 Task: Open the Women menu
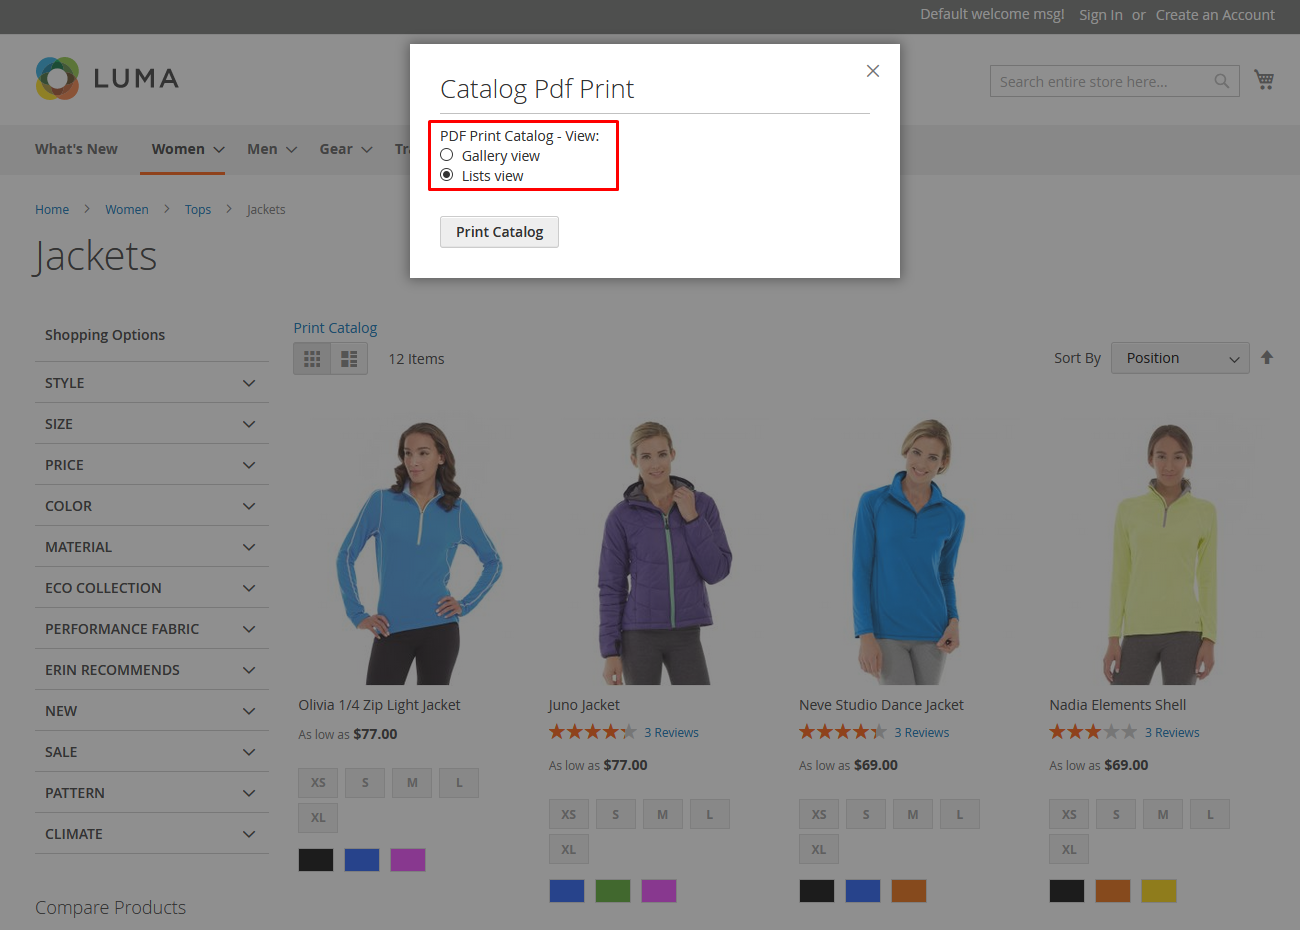click(x=186, y=149)
